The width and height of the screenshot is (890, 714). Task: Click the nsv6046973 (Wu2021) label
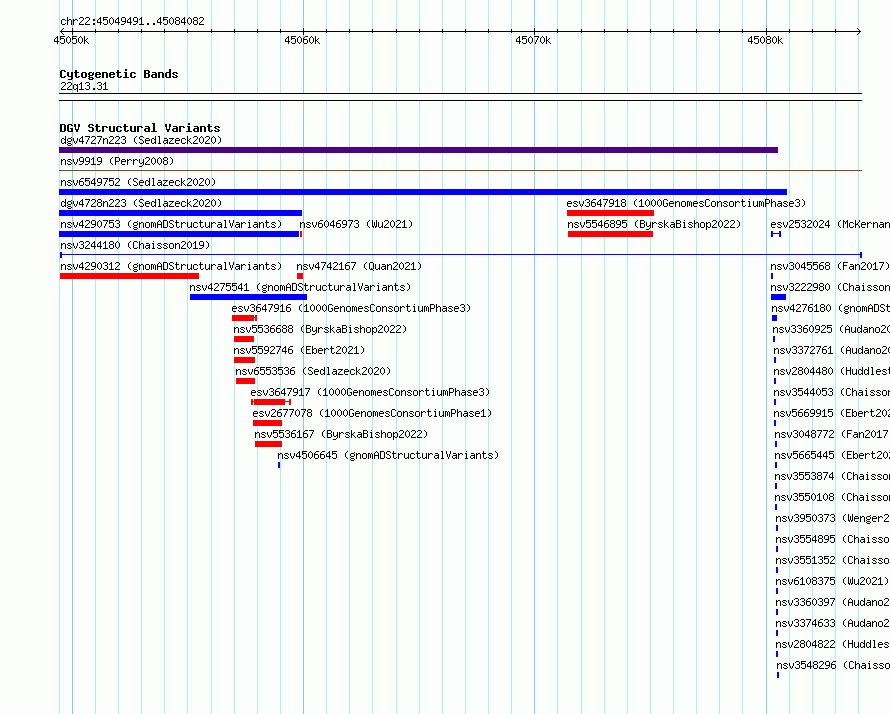(x=356, y=224)
